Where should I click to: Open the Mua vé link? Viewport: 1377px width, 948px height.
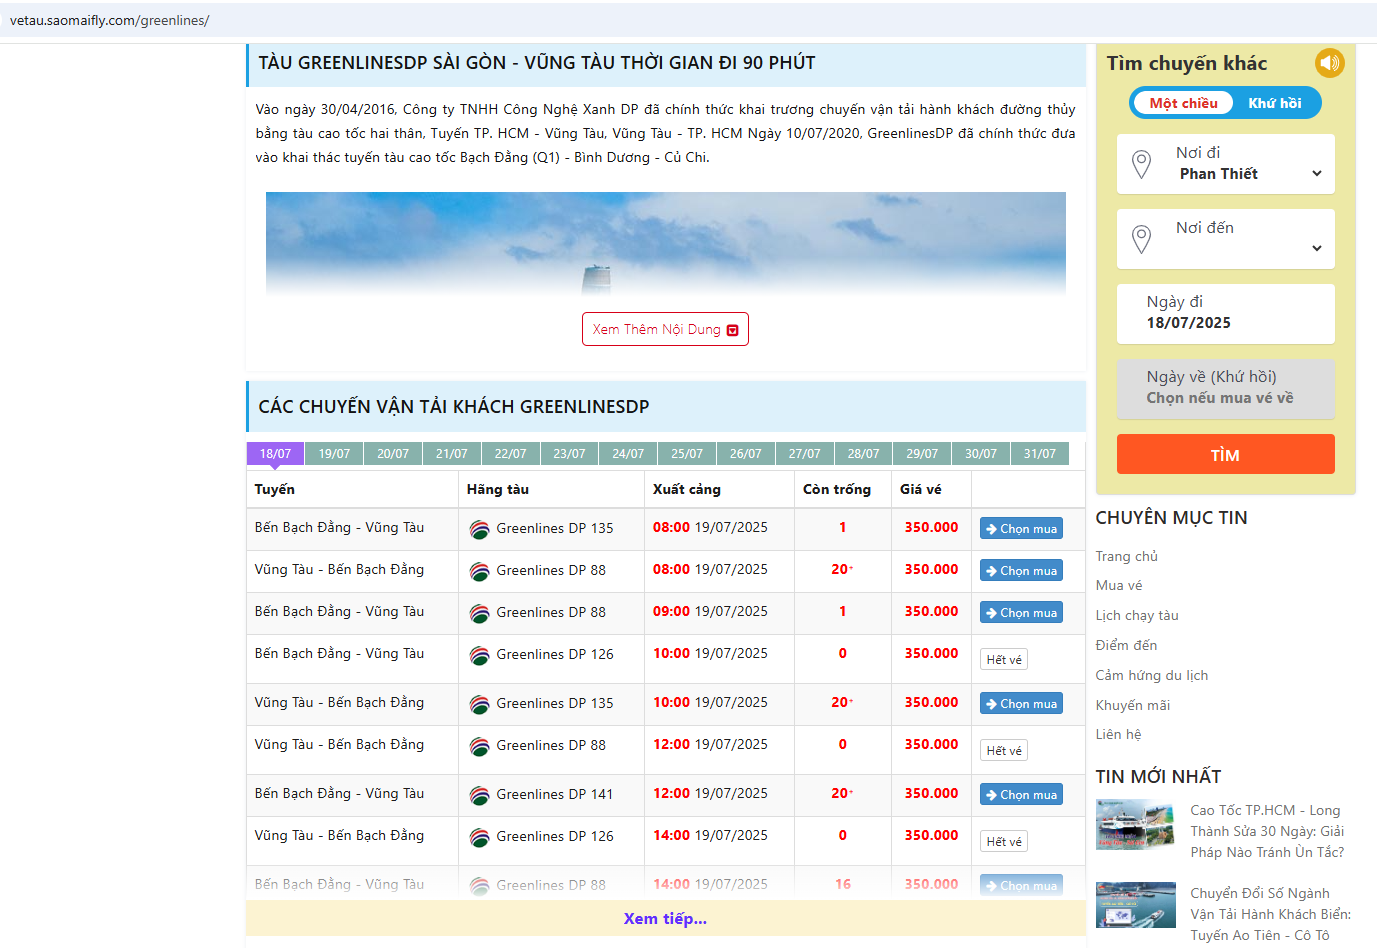pyautogui.click(x=1118, y=586)
